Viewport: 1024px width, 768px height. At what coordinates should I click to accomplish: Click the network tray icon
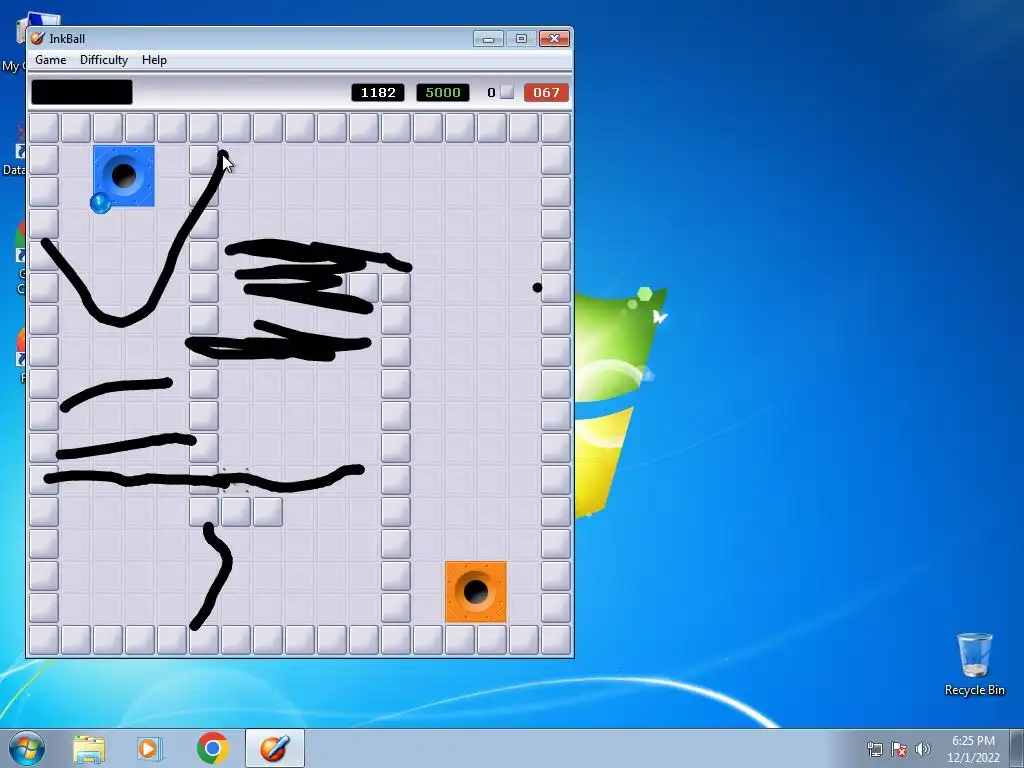click(x=874, y=749)
